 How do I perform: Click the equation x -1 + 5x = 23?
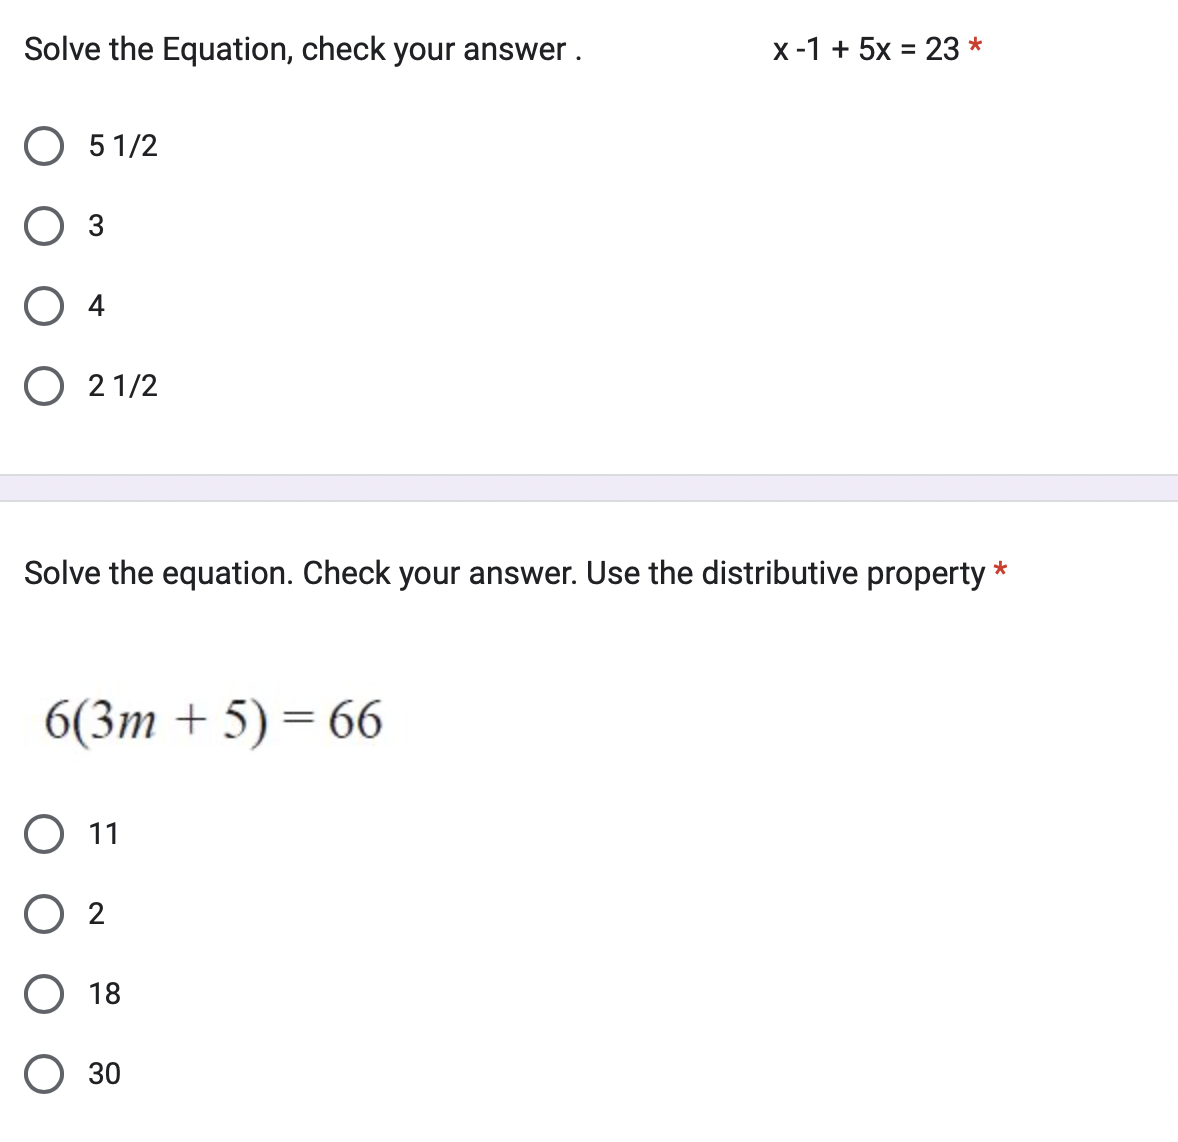point(865,48)
